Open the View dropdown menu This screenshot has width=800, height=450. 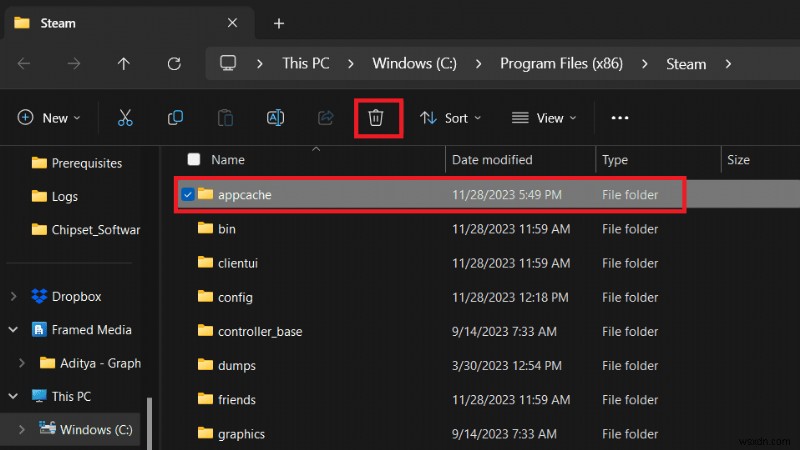(544, 118)
